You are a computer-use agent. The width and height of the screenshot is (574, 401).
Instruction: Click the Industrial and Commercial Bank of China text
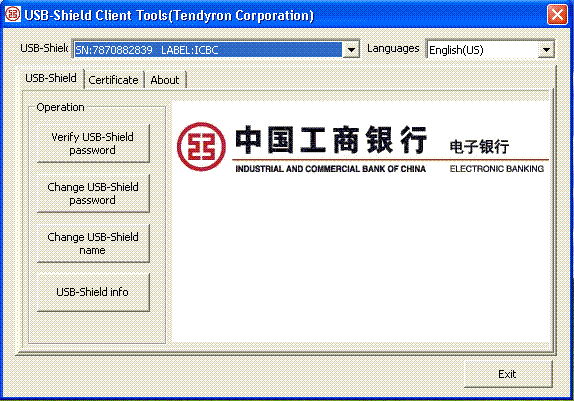(330, 169)
